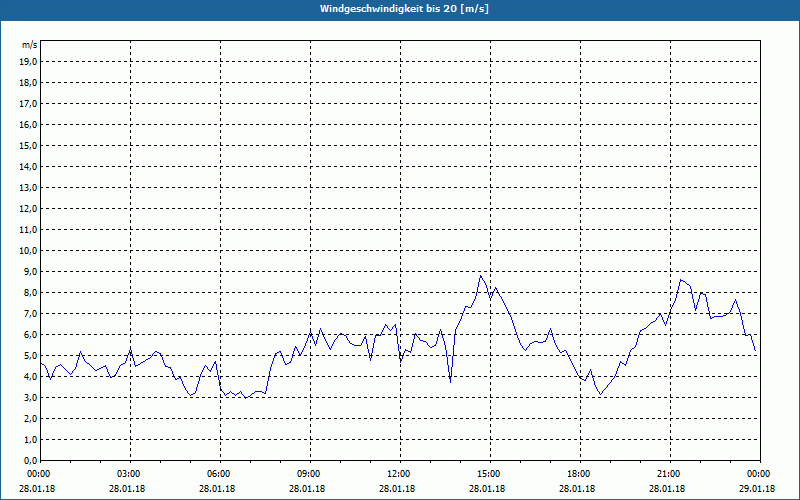Select the '21:00' time label
This screenshot has width=800, height=500.
(x=670, y=474)
